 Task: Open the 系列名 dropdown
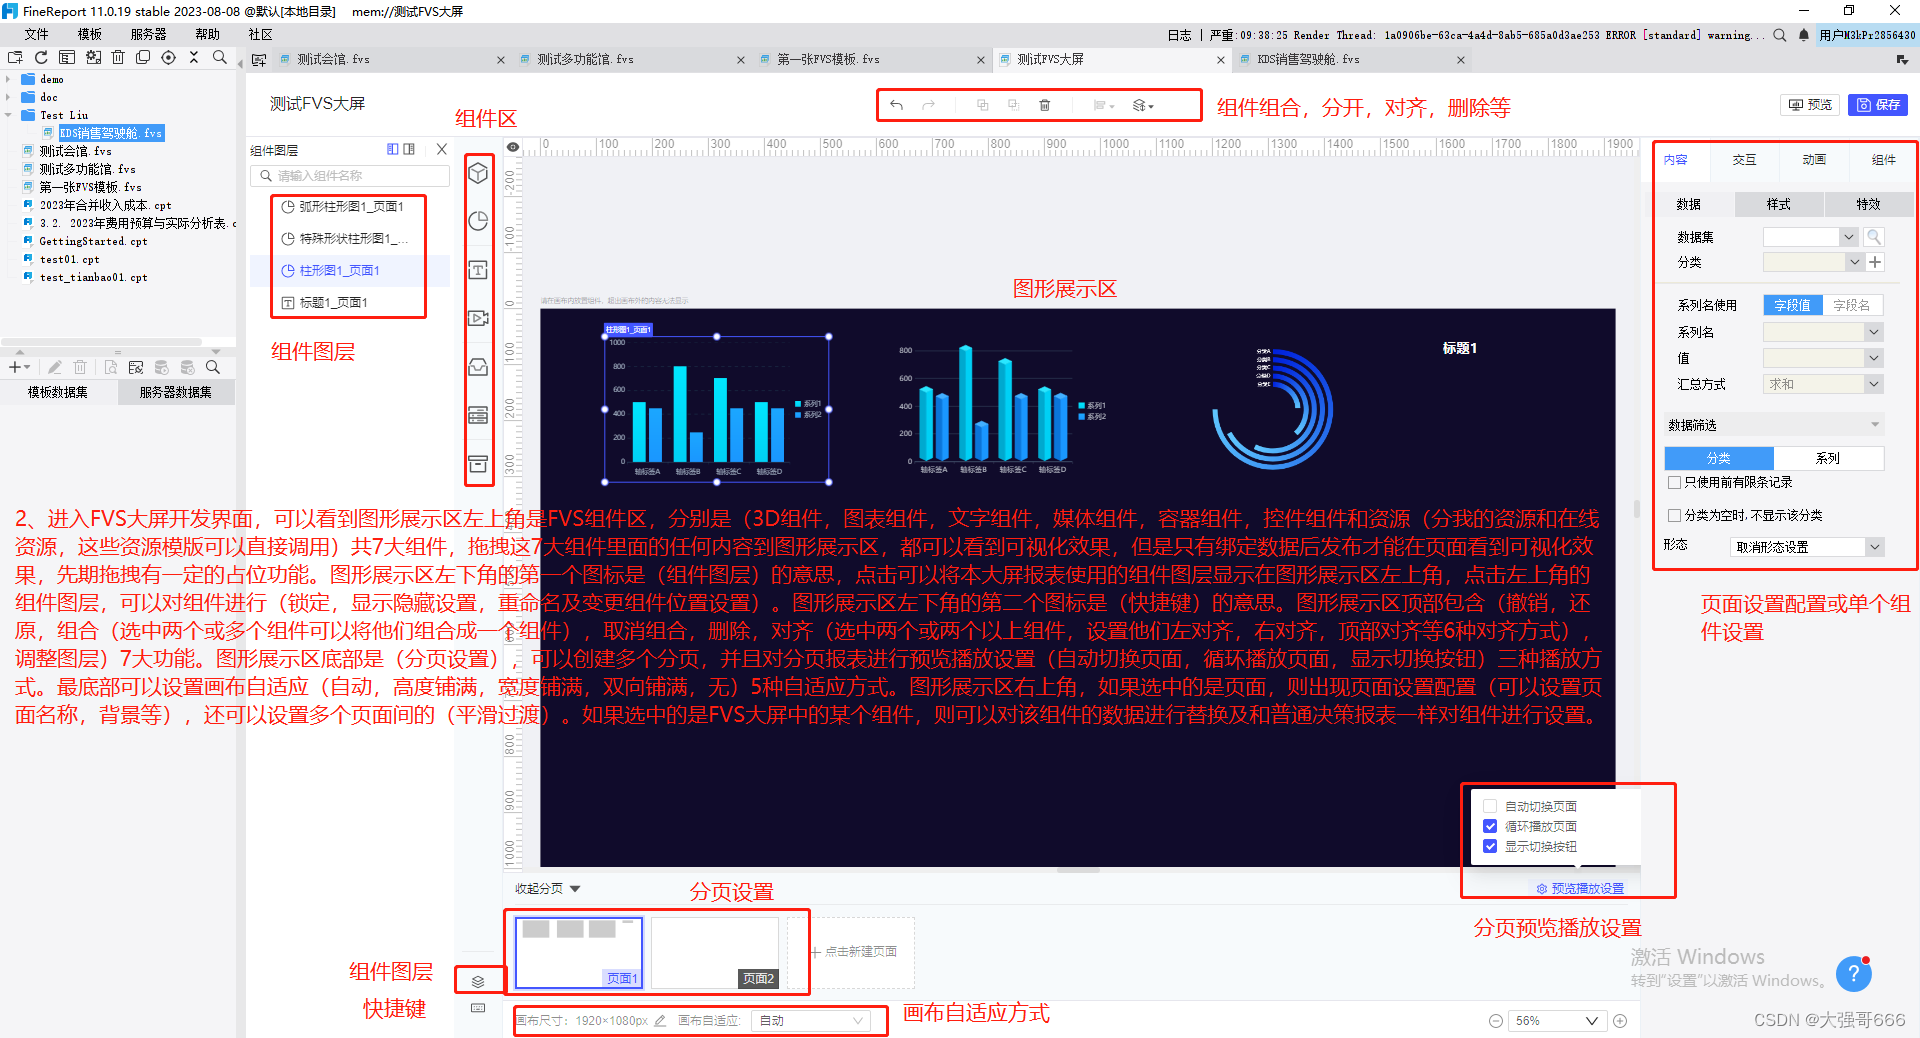pyautogui.click(x=1823, y=332)
